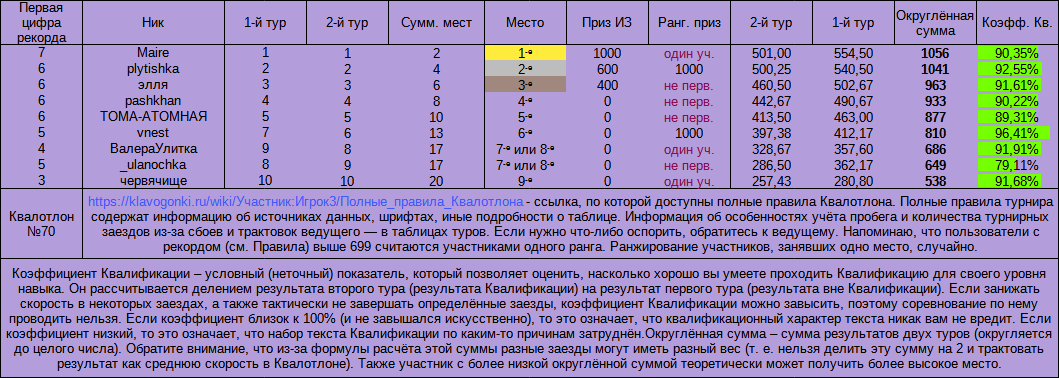The width and height of the screenshot is (1059, 378).
Task: Click the score "540,50"
Action: click(853, 69)
